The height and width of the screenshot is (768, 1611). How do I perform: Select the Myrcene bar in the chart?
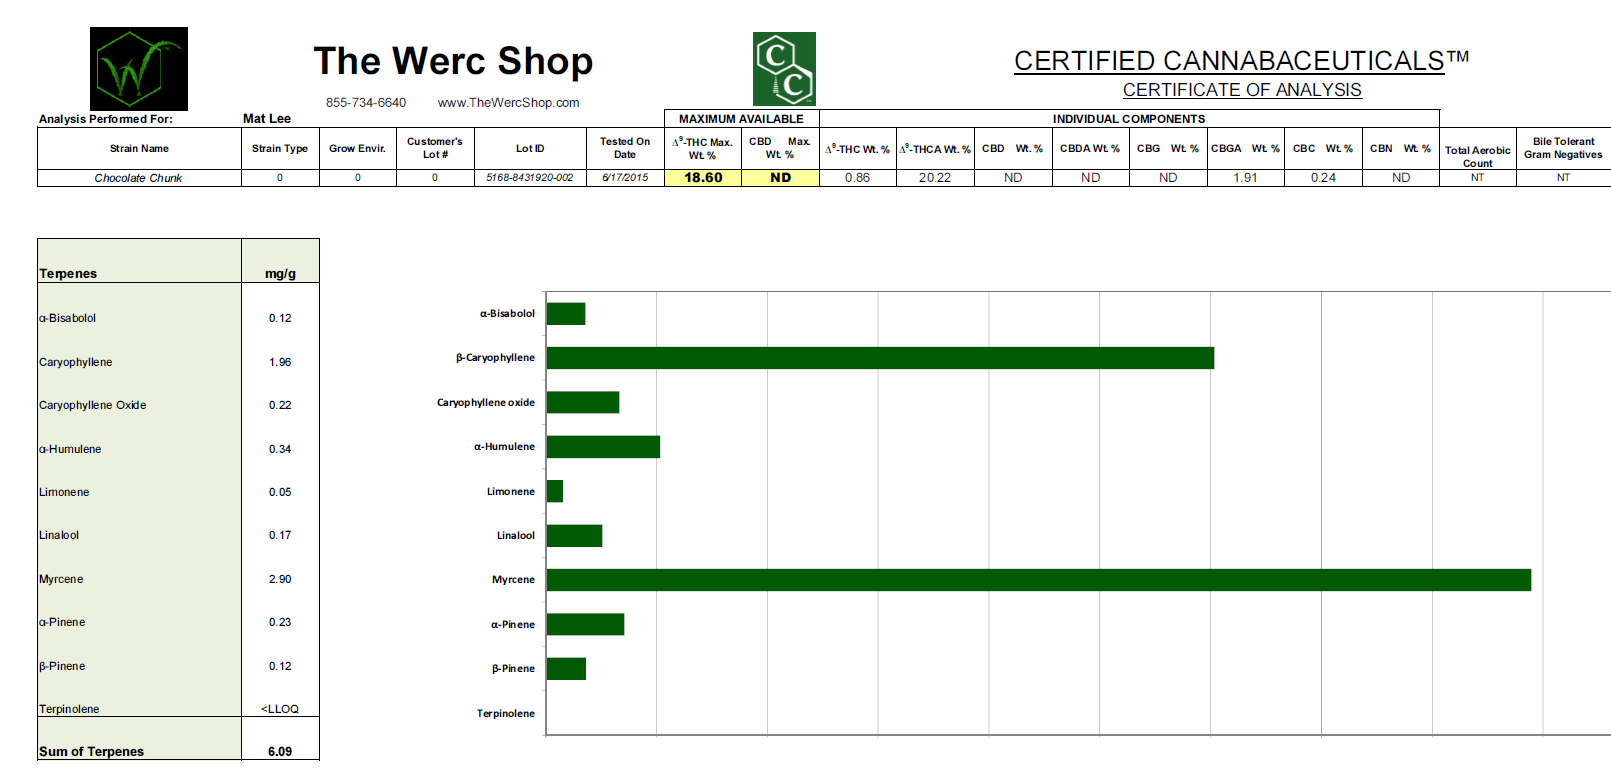[x=1038, y=580]
